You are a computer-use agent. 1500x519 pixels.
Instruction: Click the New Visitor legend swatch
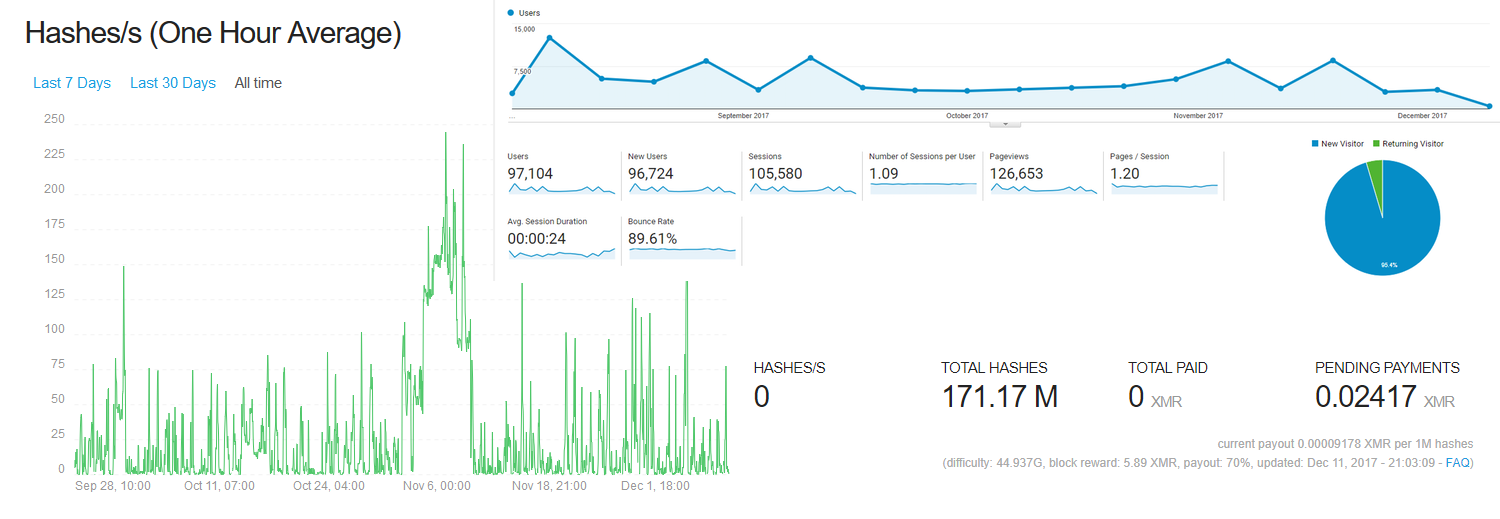1315,144
